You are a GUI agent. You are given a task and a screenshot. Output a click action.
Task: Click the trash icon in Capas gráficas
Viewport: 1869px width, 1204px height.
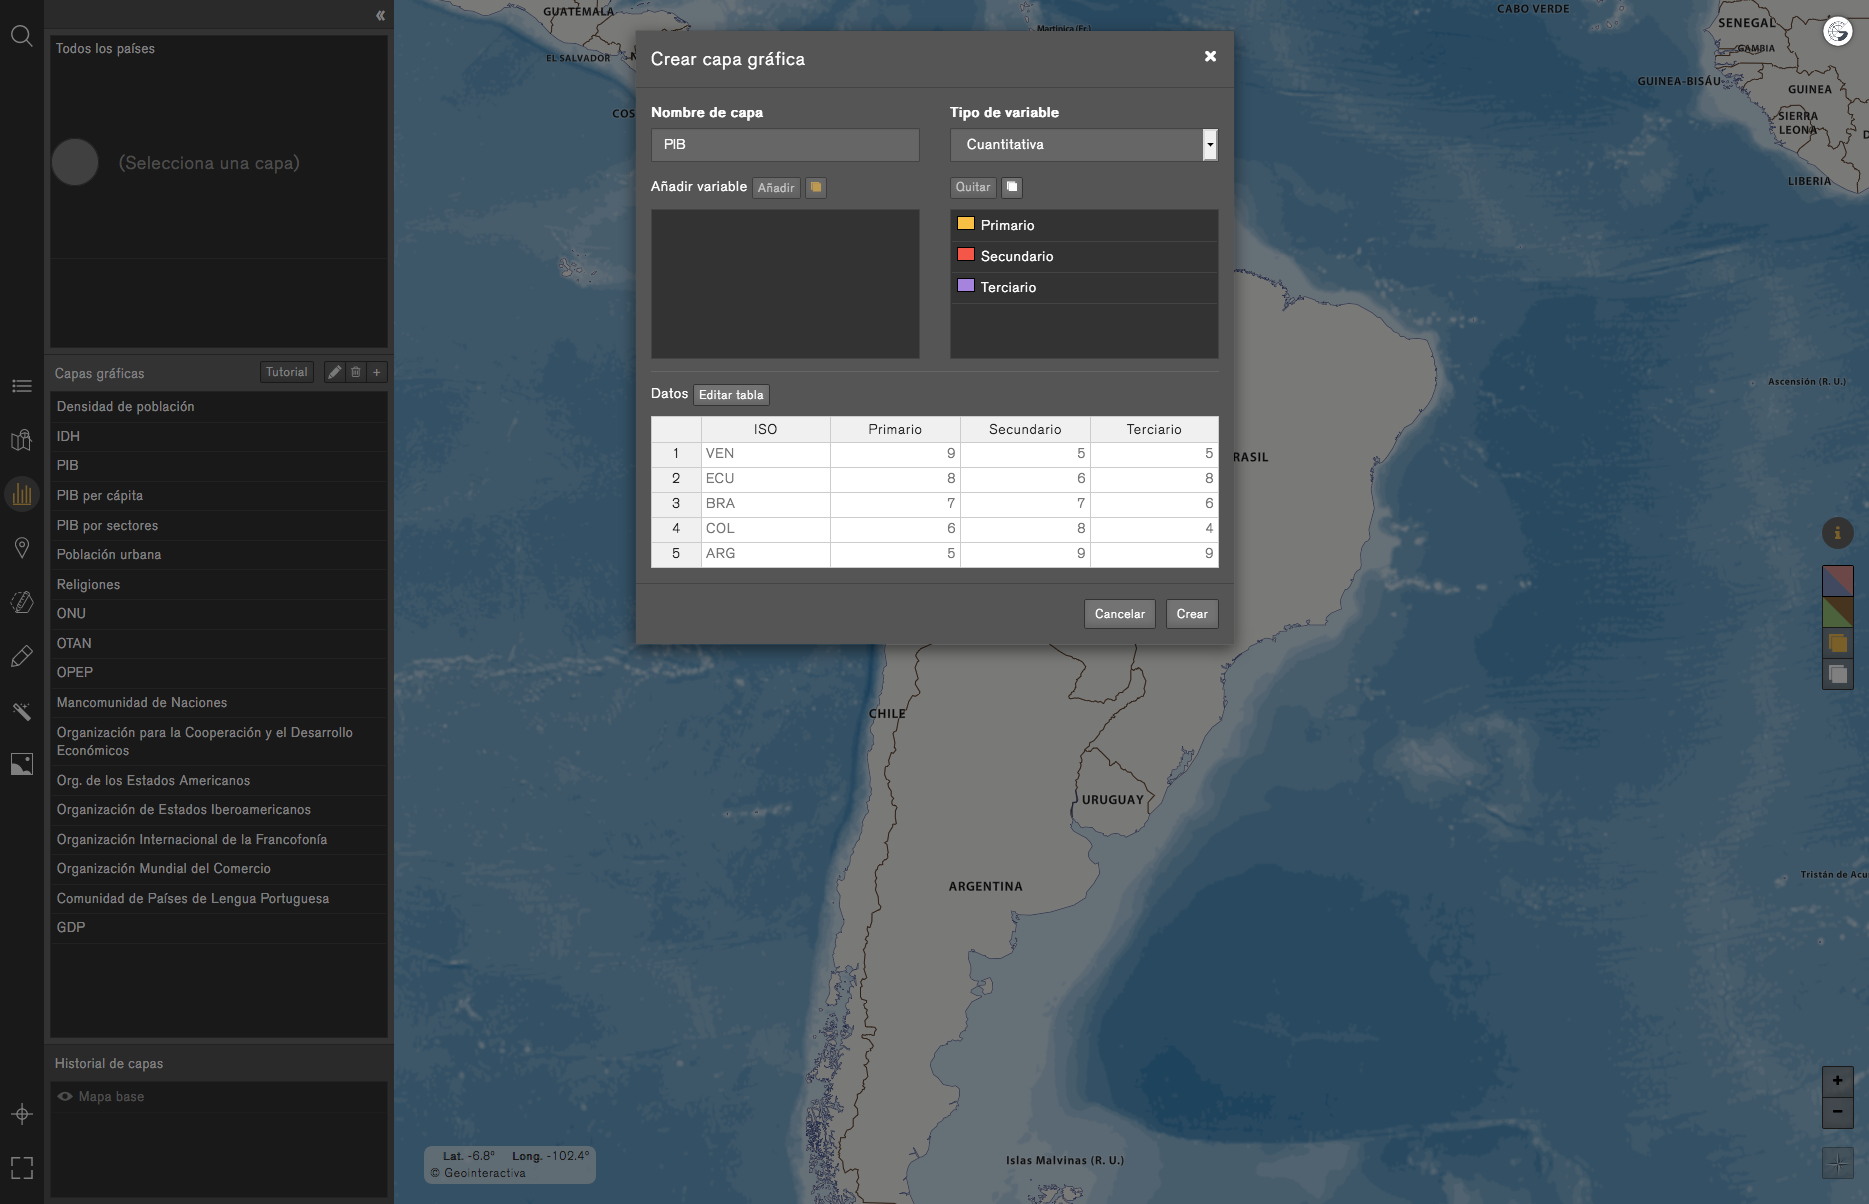(355, 372)
